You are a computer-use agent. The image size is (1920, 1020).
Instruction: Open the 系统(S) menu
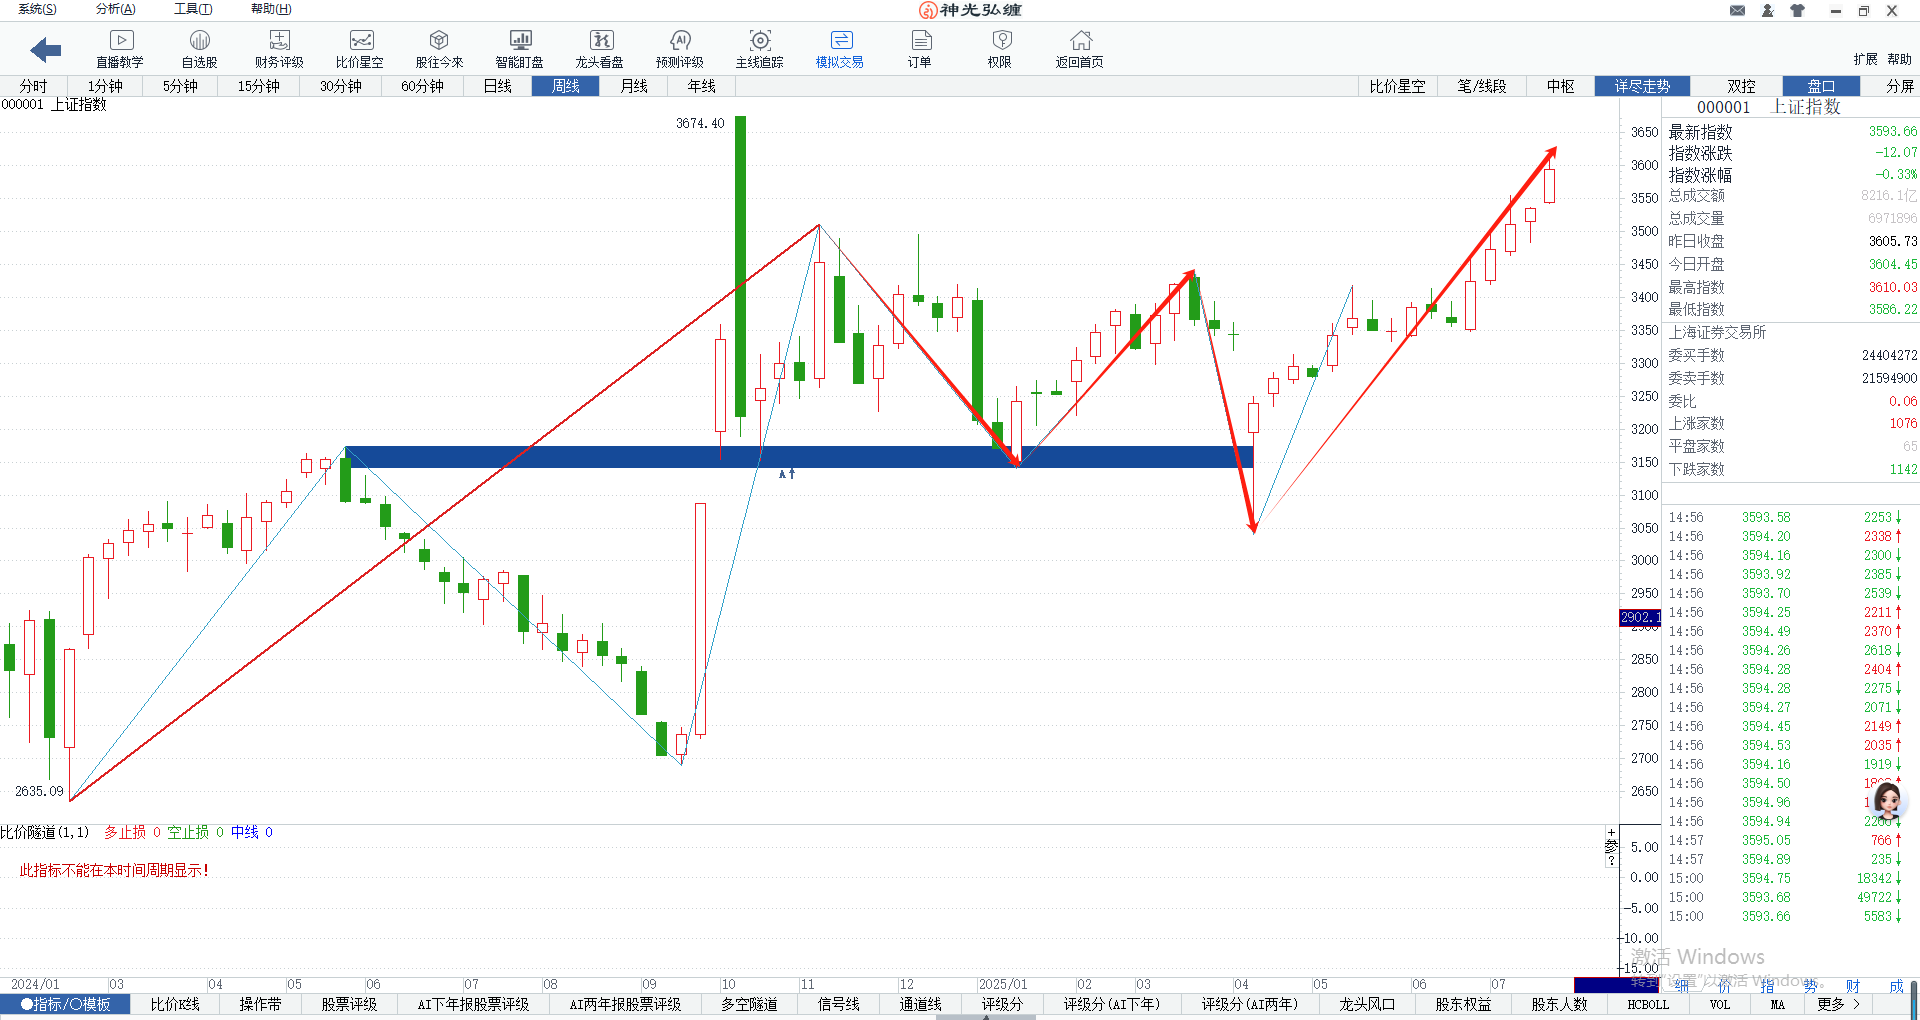click(x=37, y=9)
